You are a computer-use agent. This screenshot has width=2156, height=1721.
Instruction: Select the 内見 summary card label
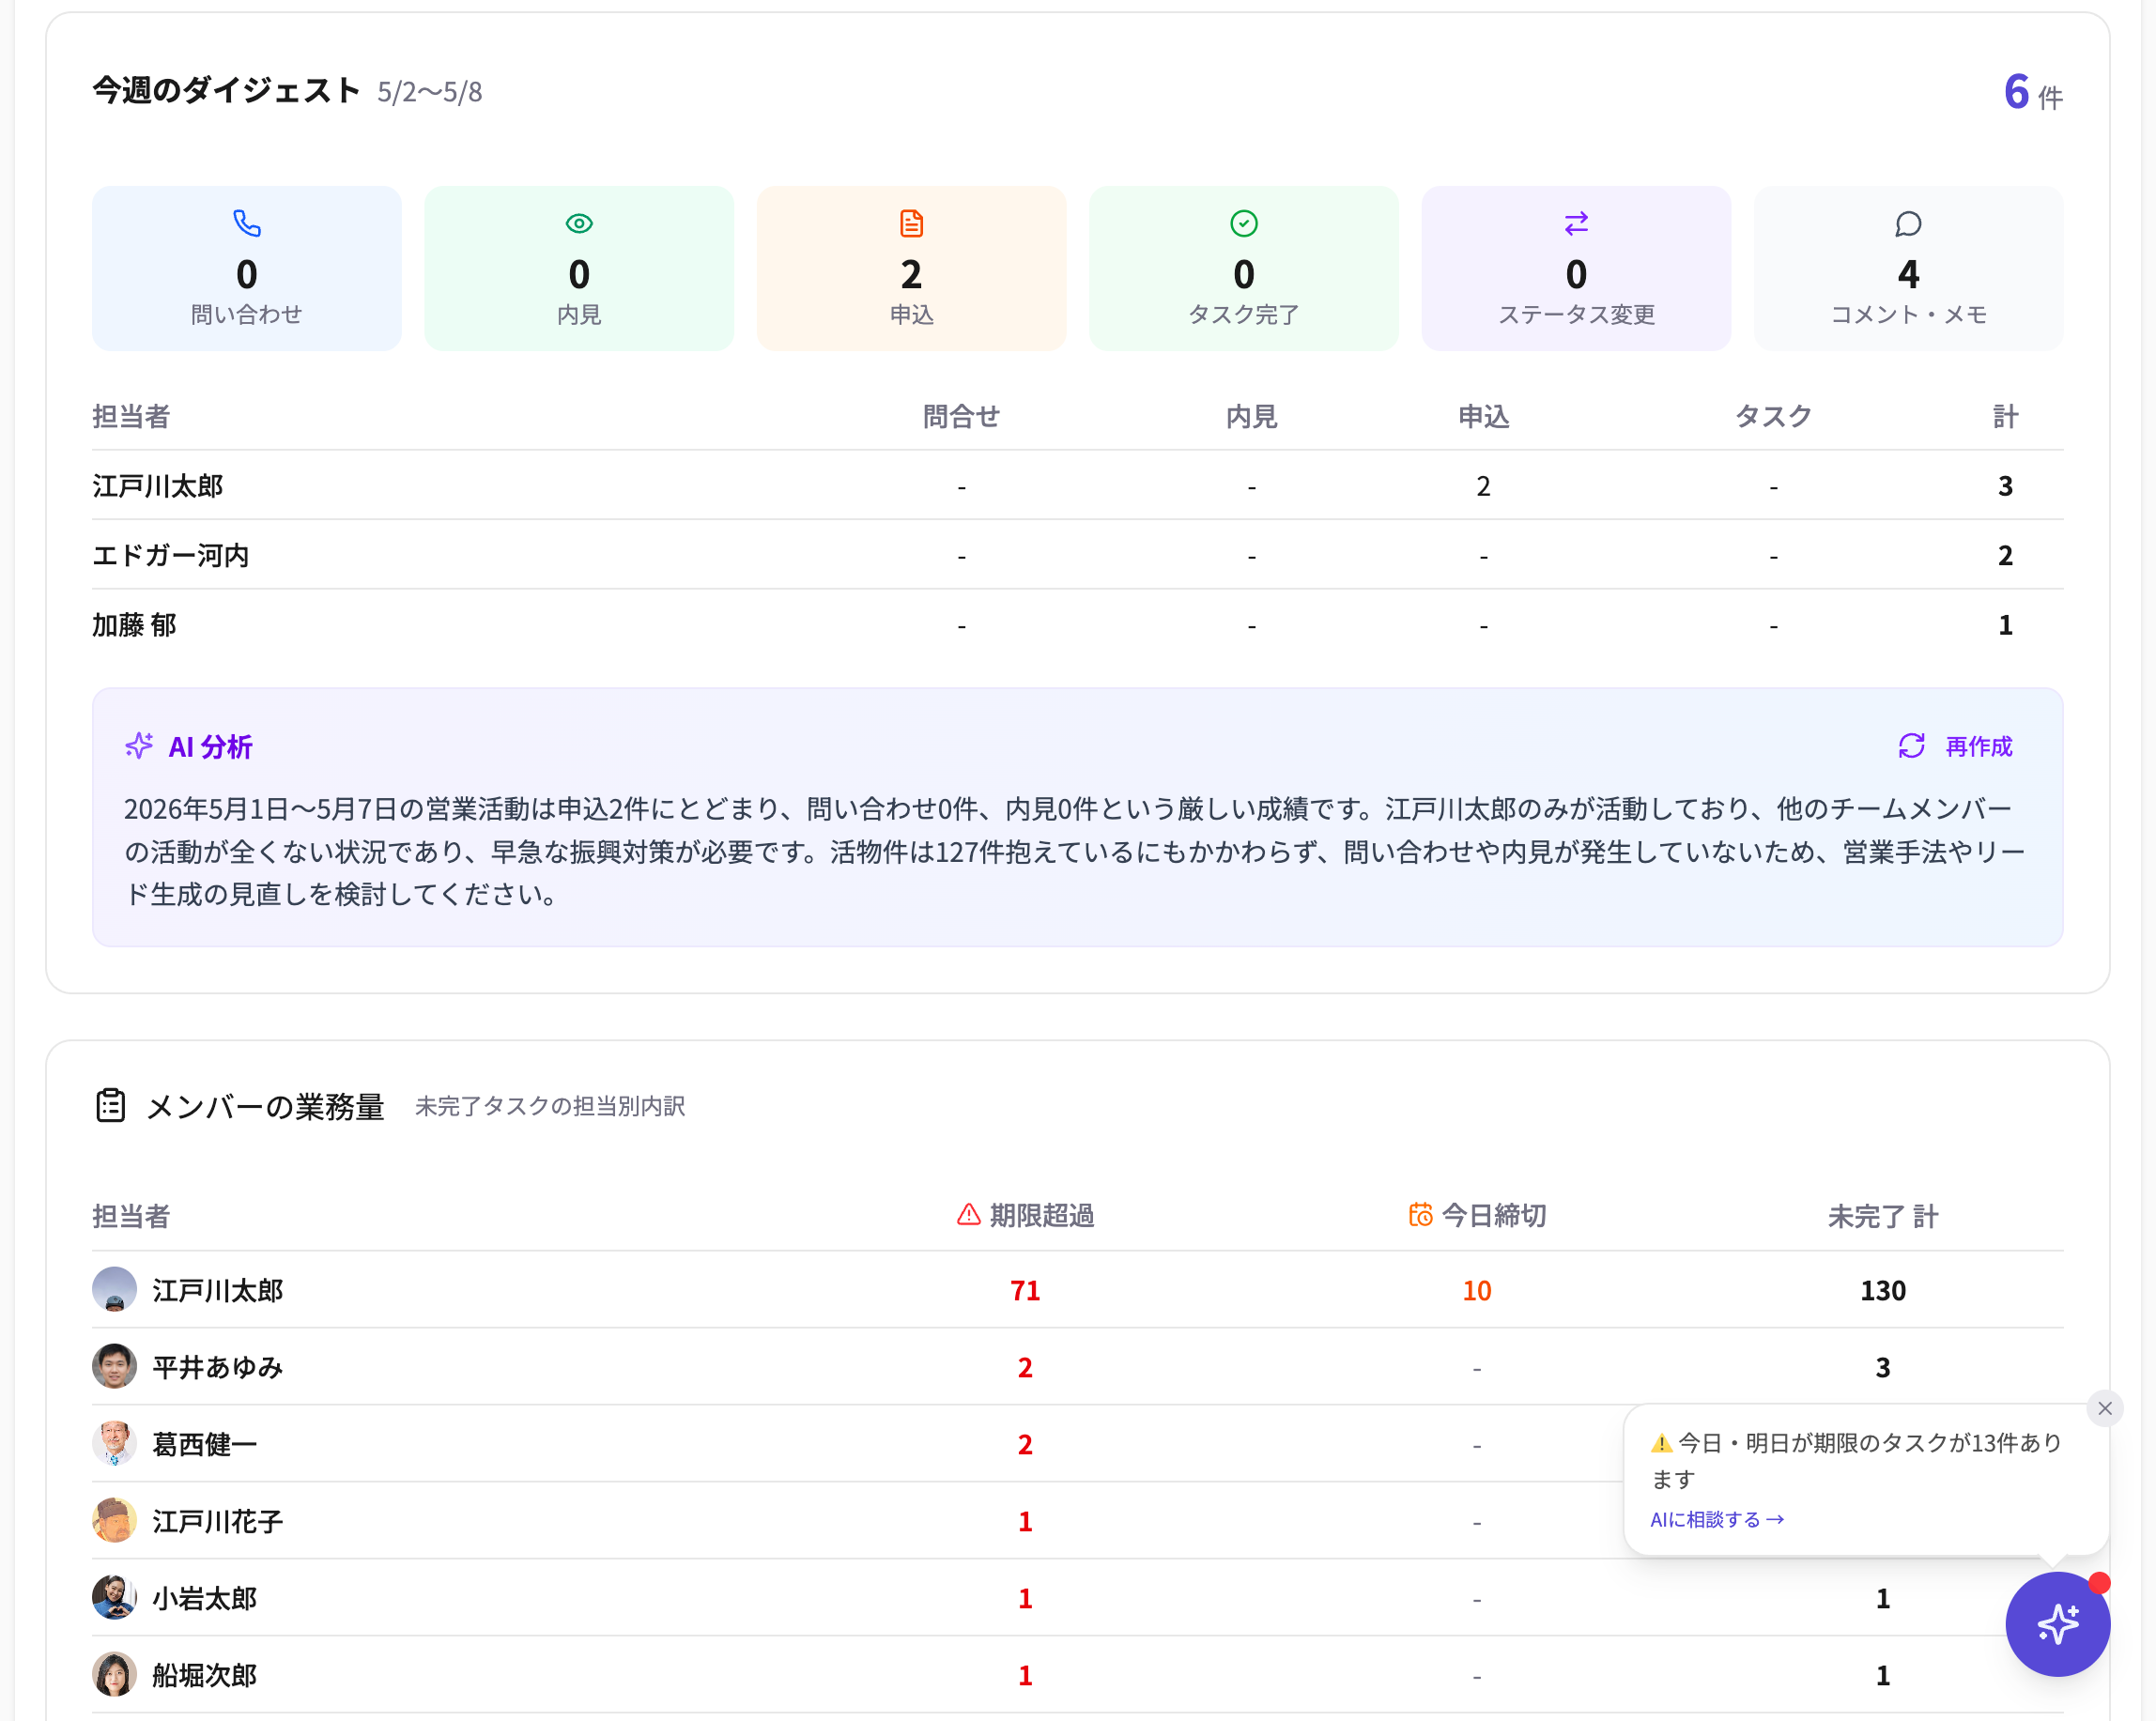point(579,314)
